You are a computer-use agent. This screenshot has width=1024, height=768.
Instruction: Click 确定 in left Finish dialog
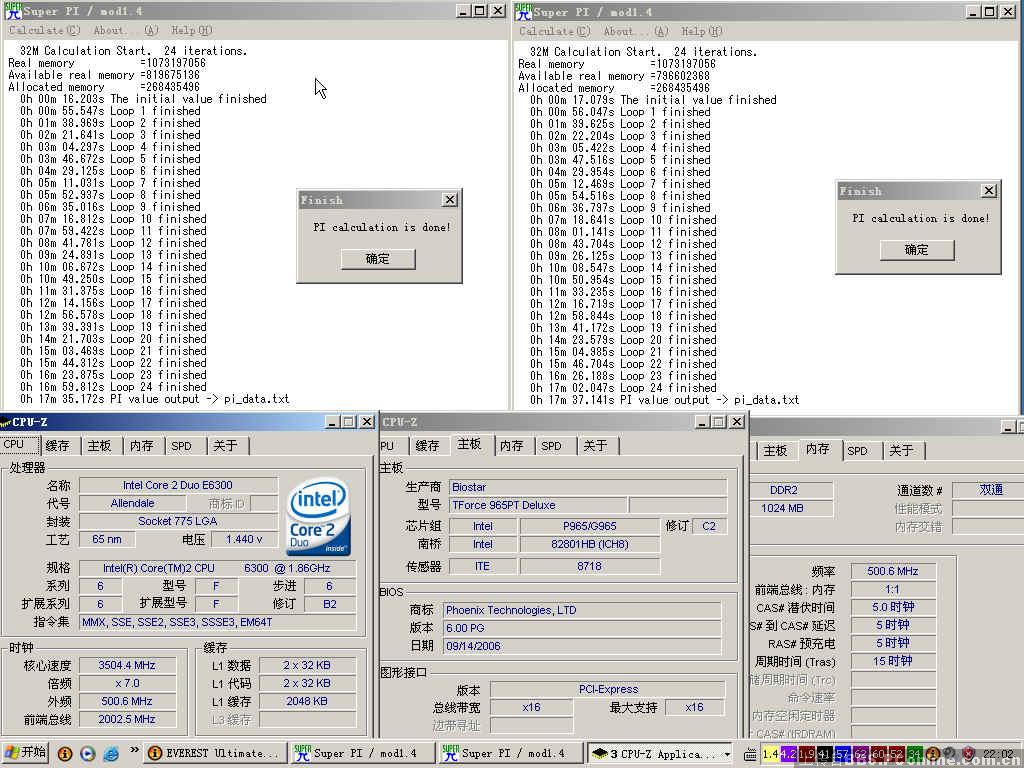click(x=377, y=259)
